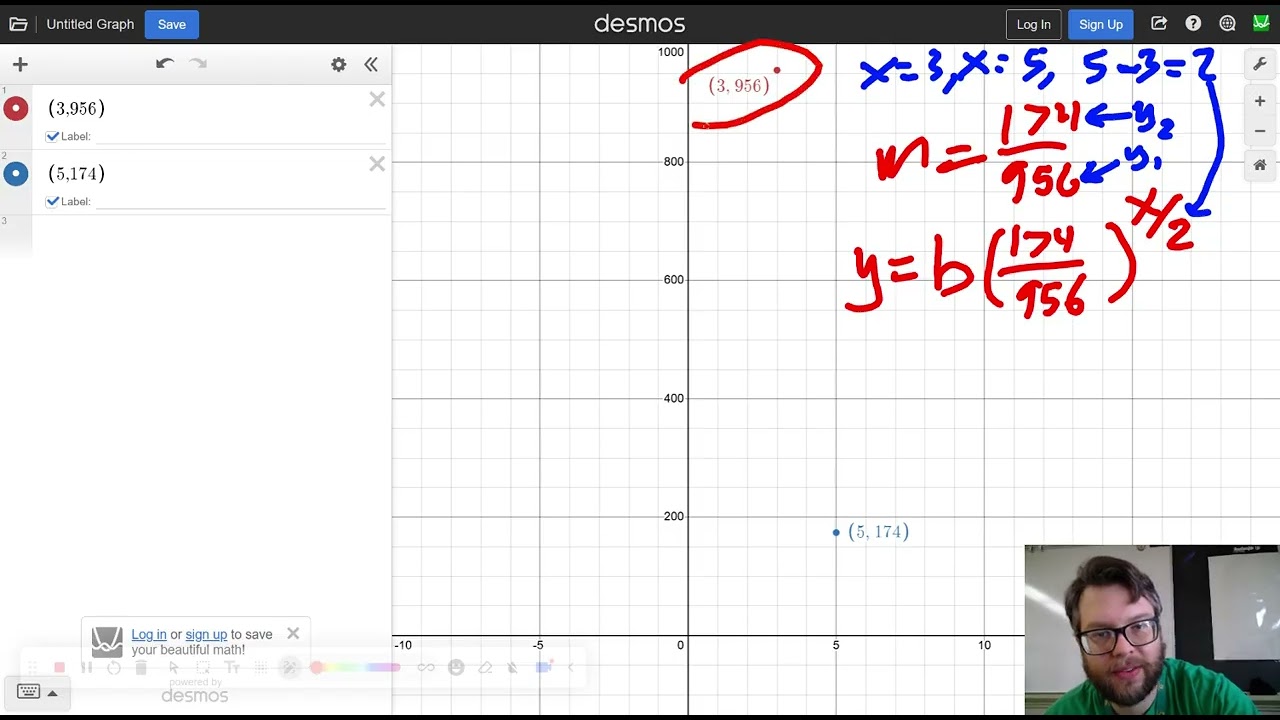Add a new item with plus icon

point(20,64)
